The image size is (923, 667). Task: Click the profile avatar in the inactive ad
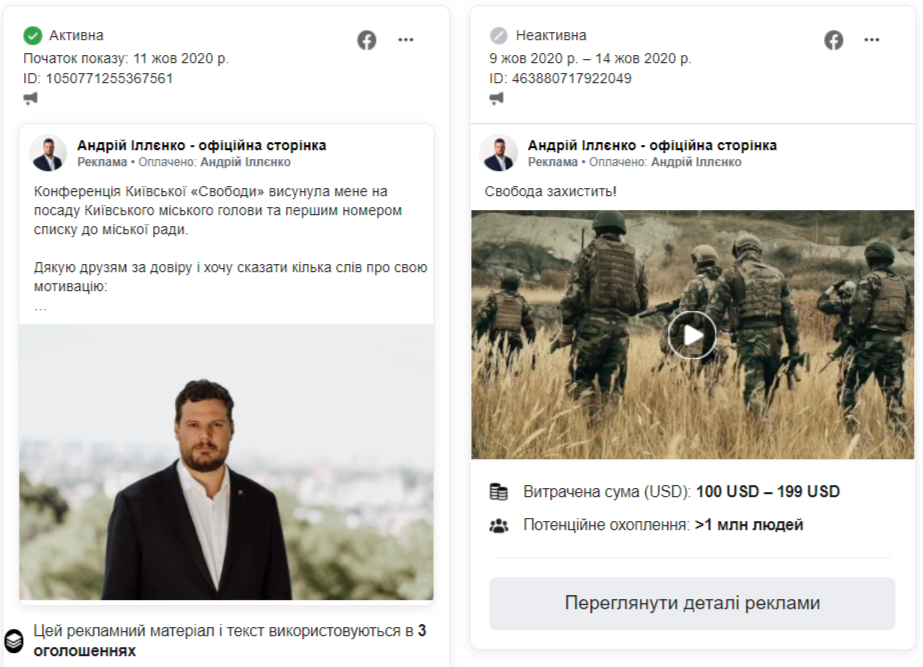click(x=499, y=153)
